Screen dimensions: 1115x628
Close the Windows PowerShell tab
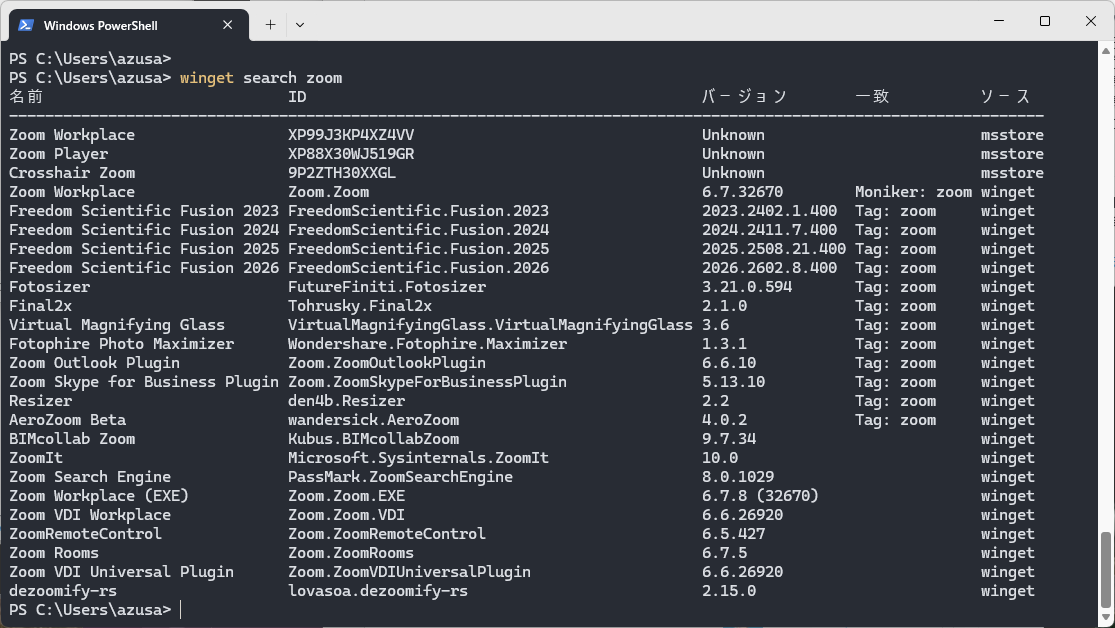point(228,25)
